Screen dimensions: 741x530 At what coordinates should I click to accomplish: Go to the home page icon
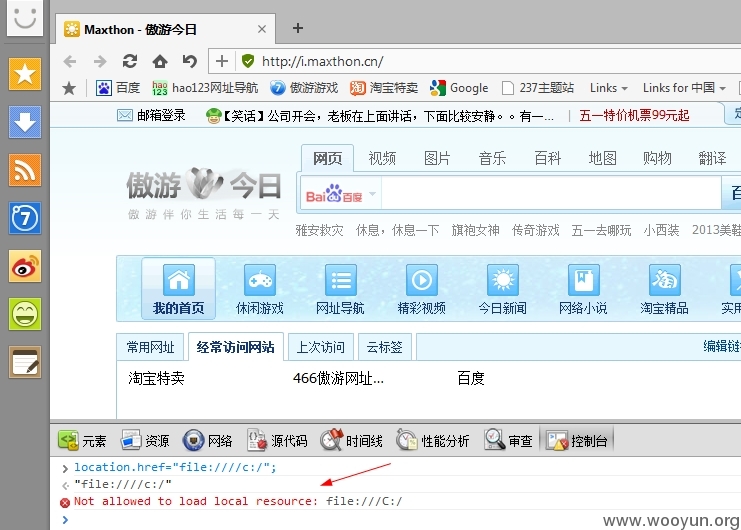(x=160, y=61)
